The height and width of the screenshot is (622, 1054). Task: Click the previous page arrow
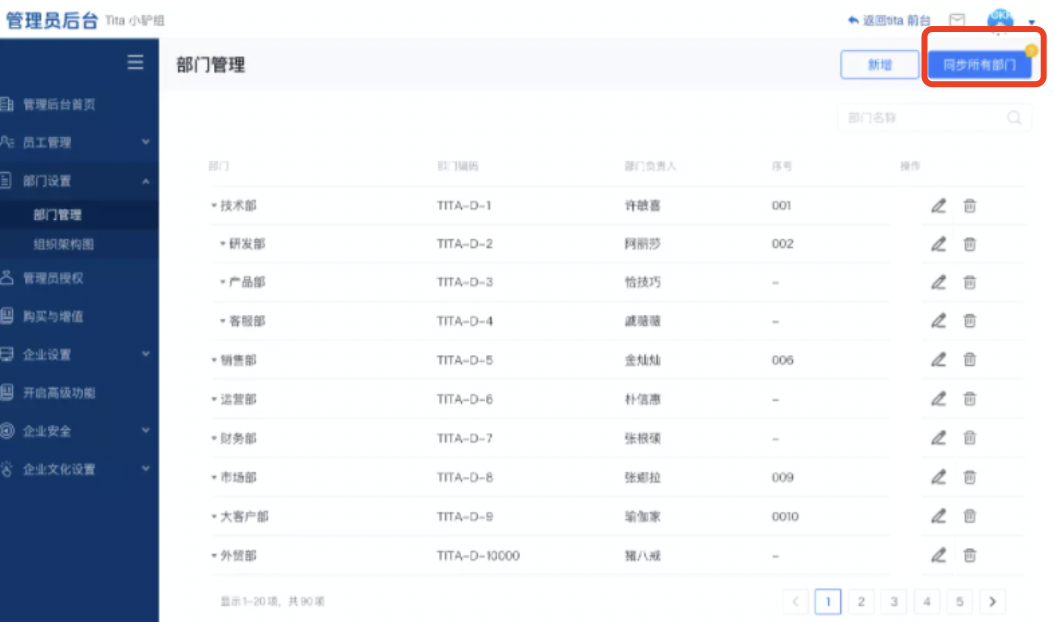pyautogui.click(x=795, y=602)
